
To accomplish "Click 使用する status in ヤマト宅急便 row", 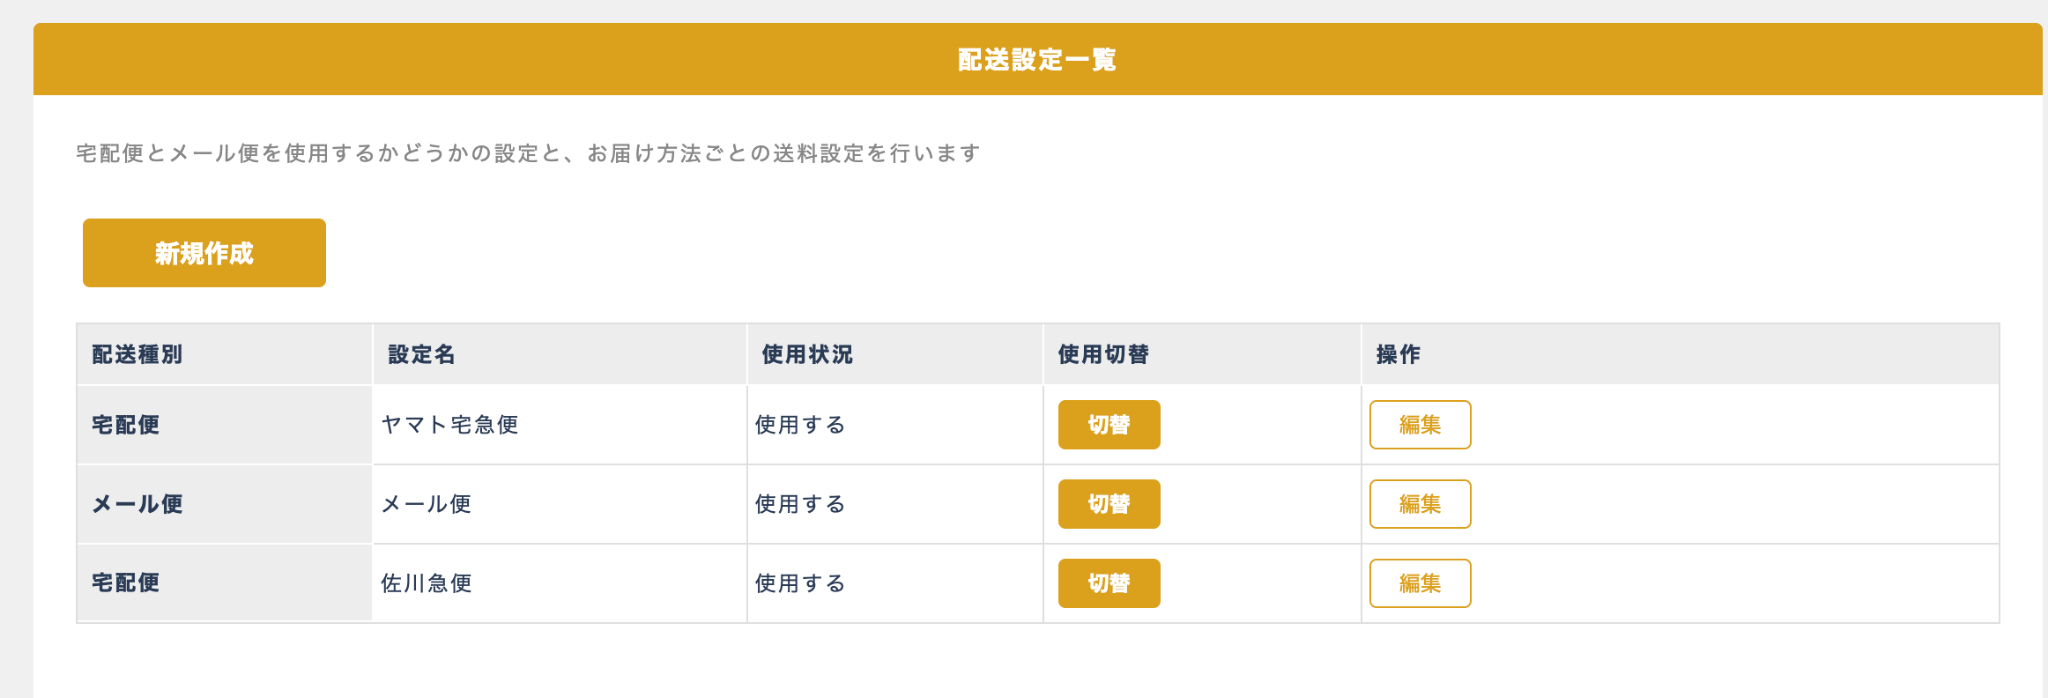I will tap(800, 425).
